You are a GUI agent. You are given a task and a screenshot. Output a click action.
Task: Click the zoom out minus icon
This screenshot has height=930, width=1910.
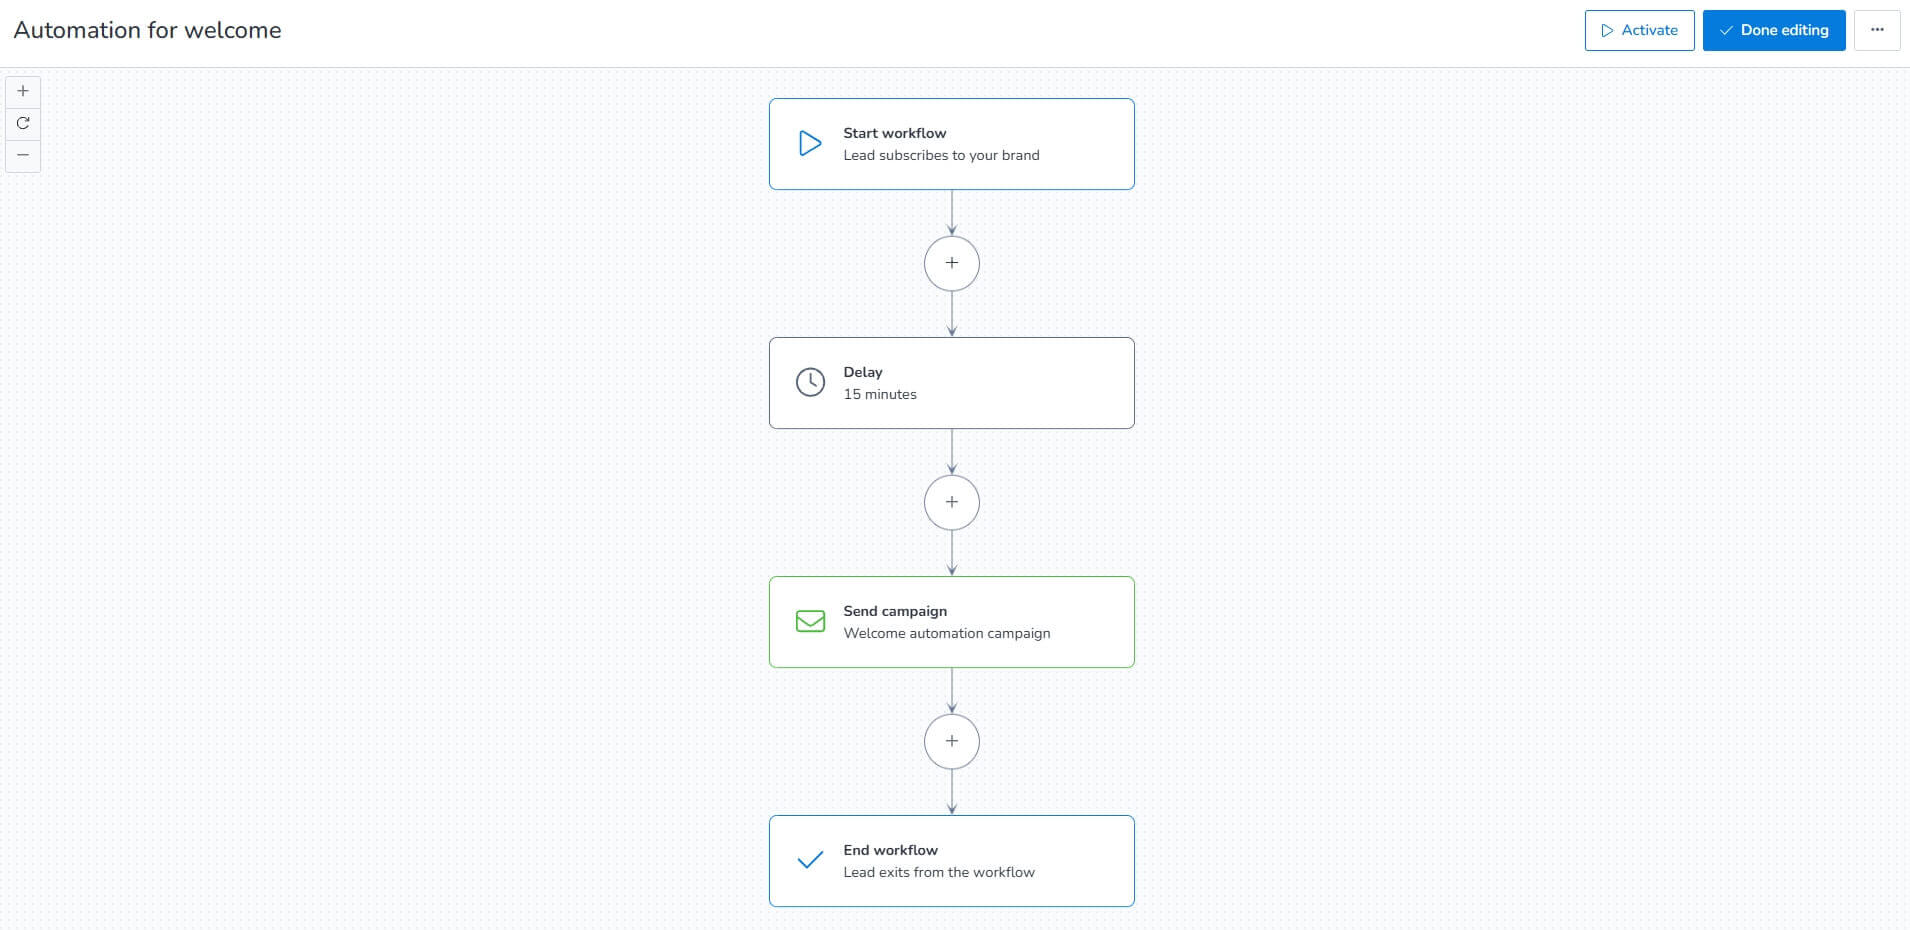pyautogui.click(x=23, y=155)
